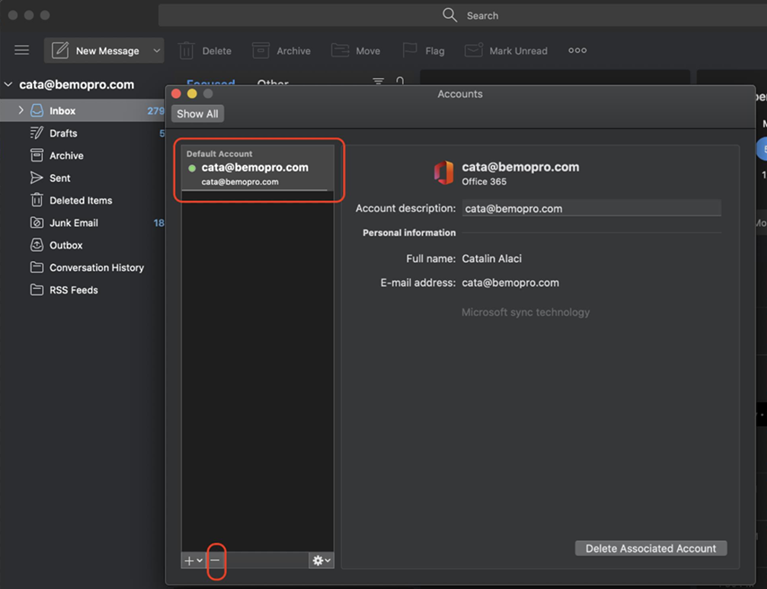
Task: Open the Deleted Items folder
Action: click(x=82, y=201)
